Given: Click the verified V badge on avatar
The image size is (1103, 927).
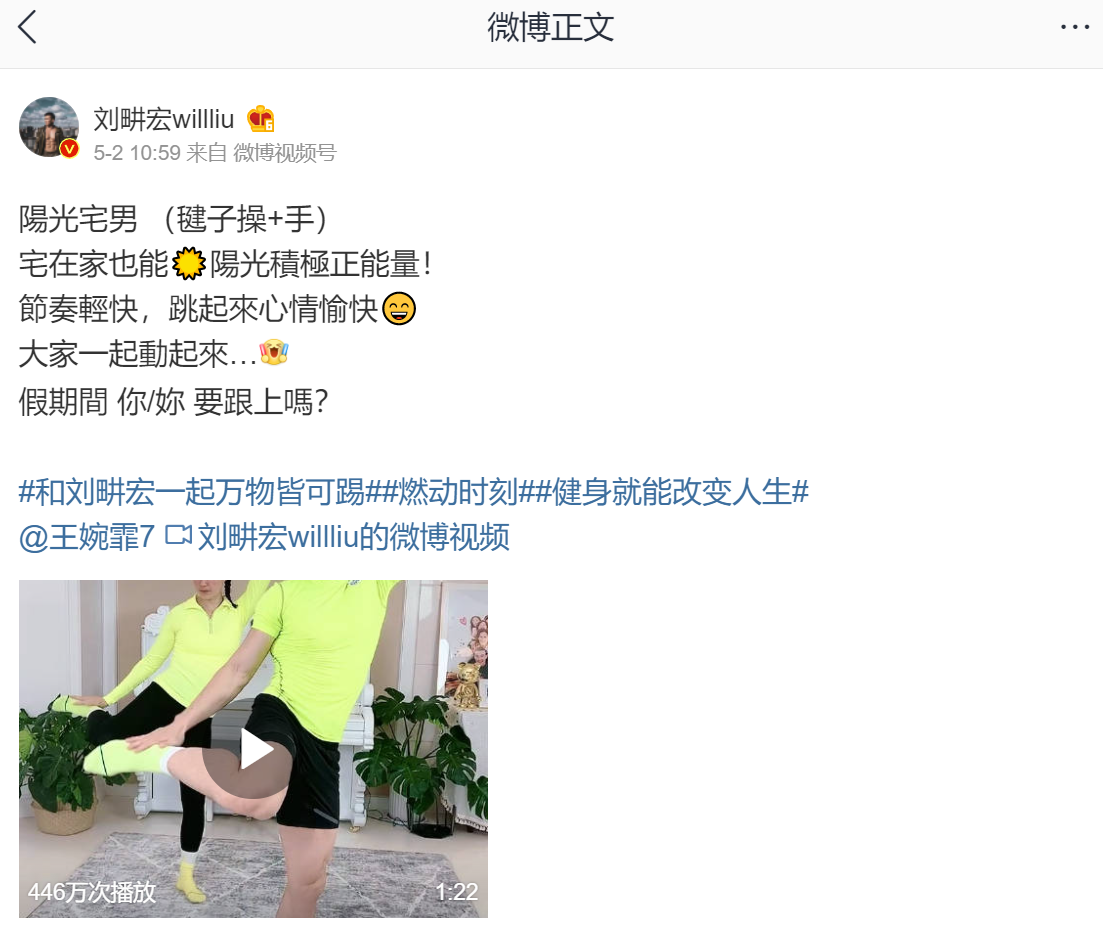Looking at the screenshot, I should tap(69, 148).
